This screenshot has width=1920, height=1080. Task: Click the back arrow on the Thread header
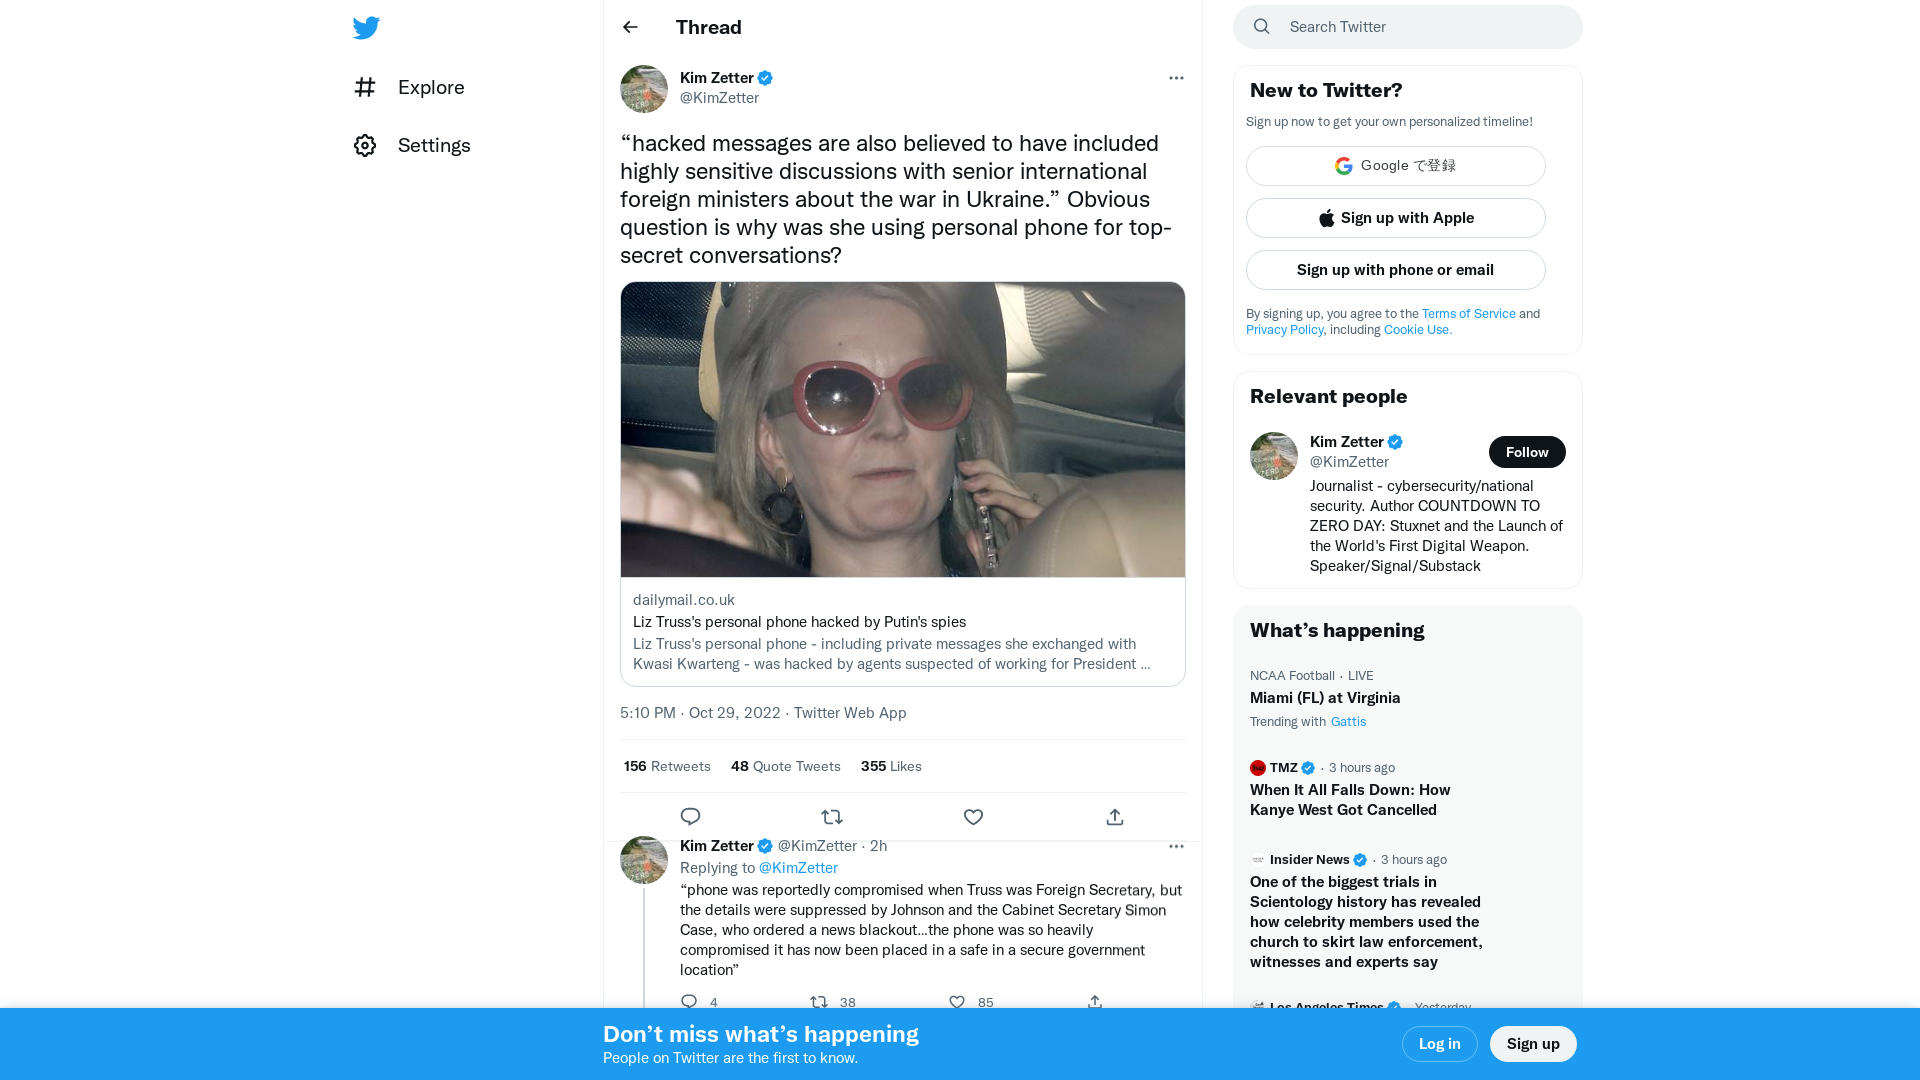(x=629, y=27)
